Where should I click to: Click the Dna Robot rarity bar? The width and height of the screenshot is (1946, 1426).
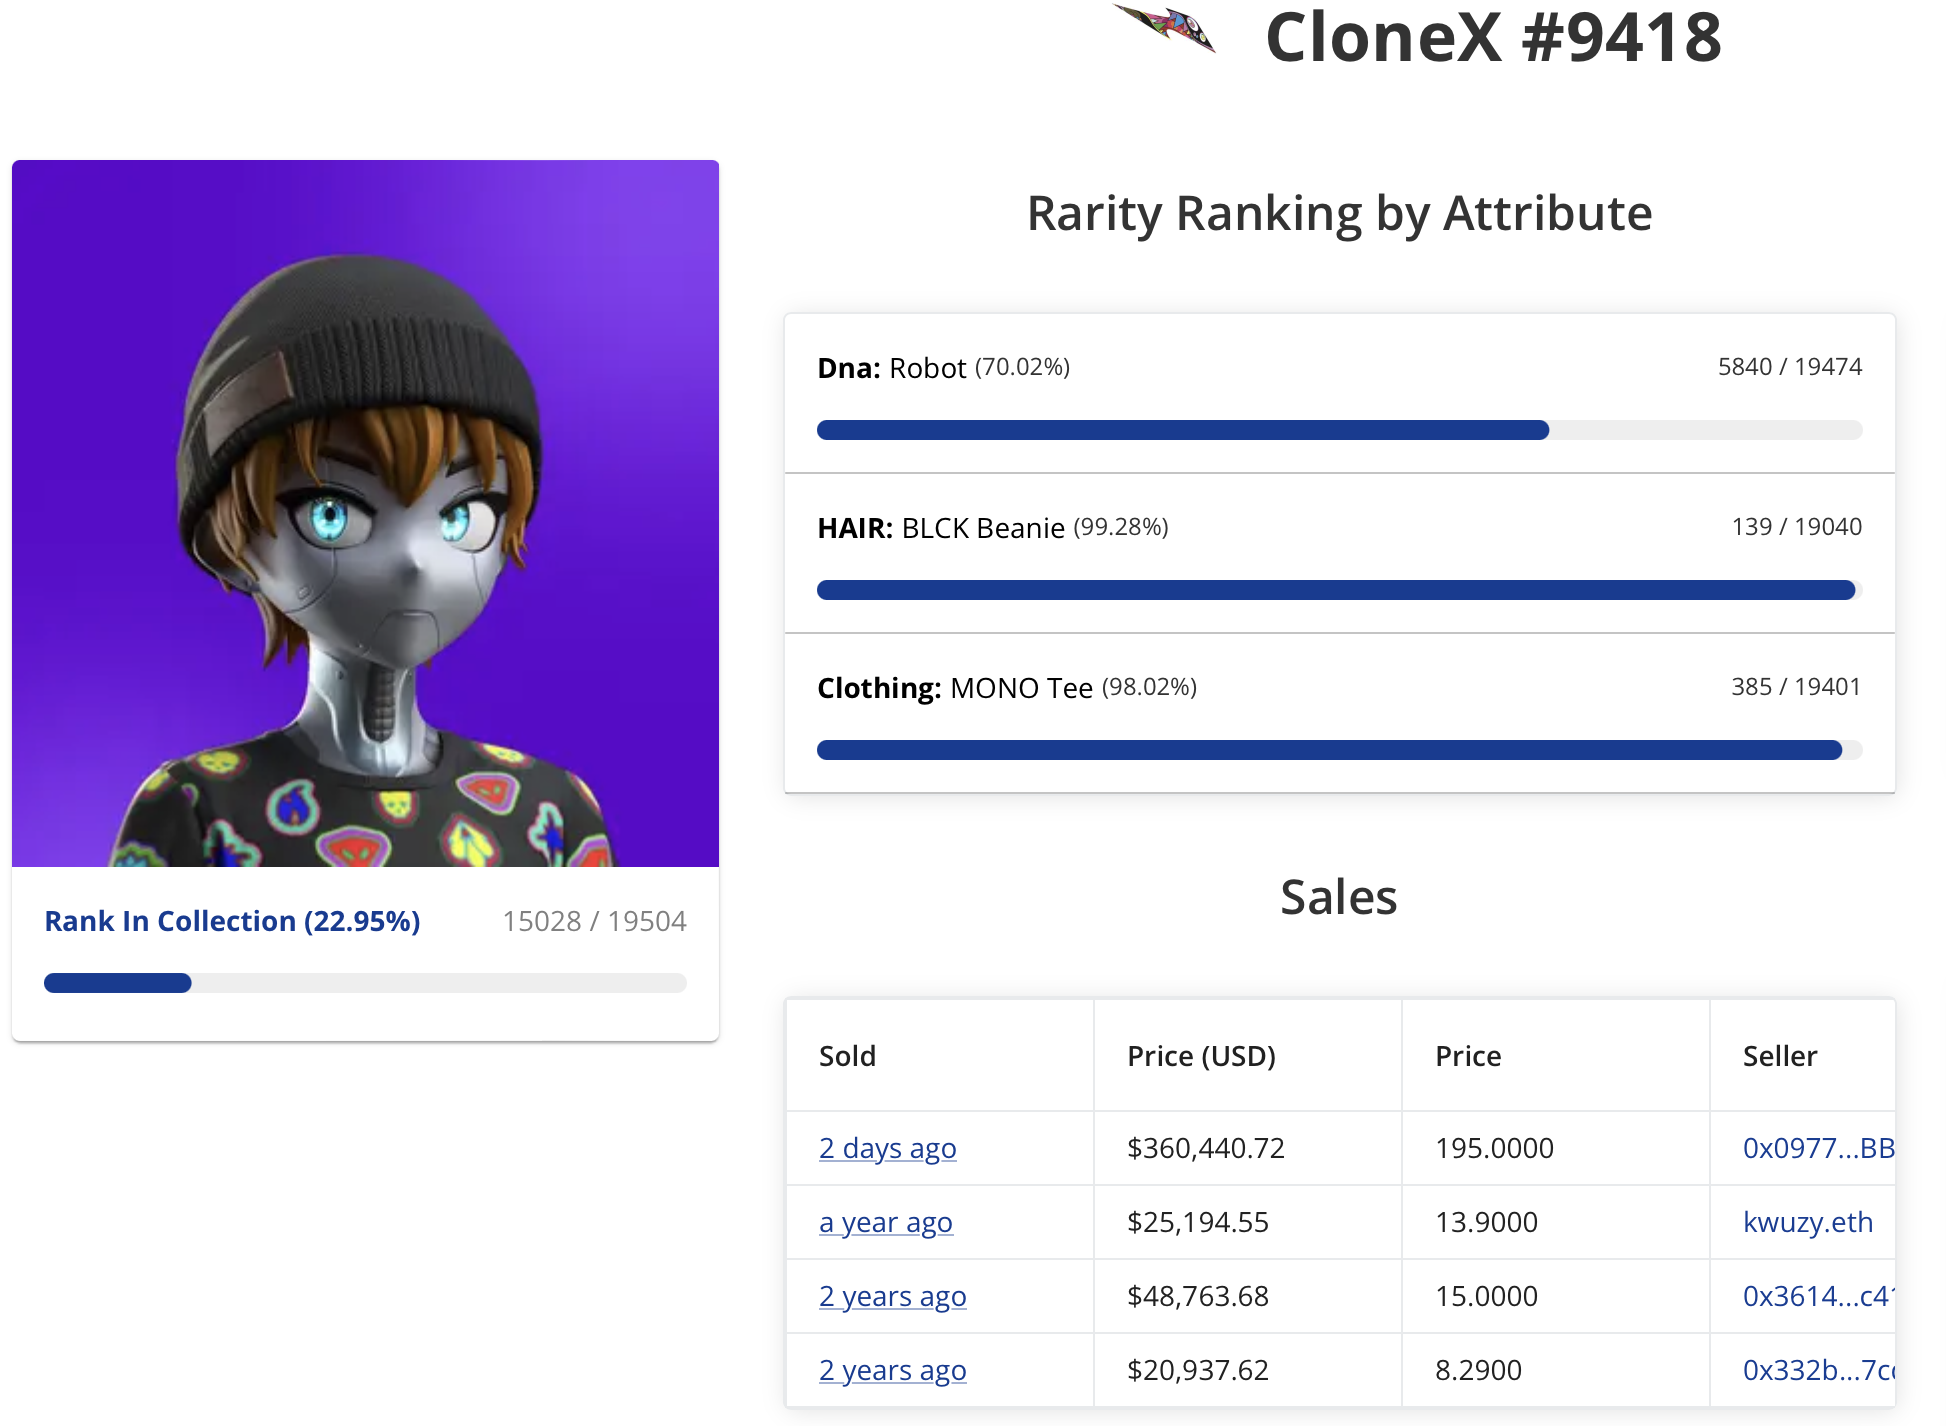[1339, 430]
